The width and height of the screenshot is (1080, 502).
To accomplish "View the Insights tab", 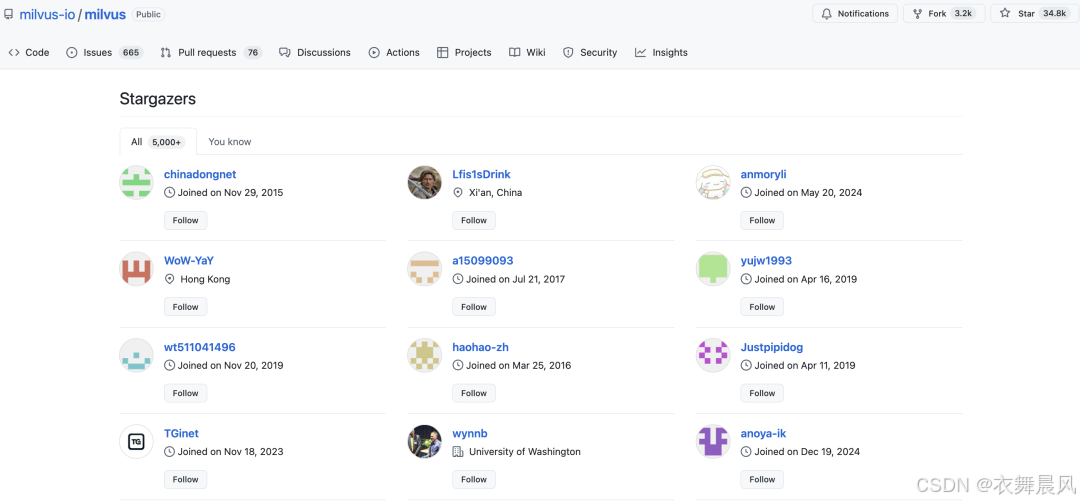I will pos(661,52).
